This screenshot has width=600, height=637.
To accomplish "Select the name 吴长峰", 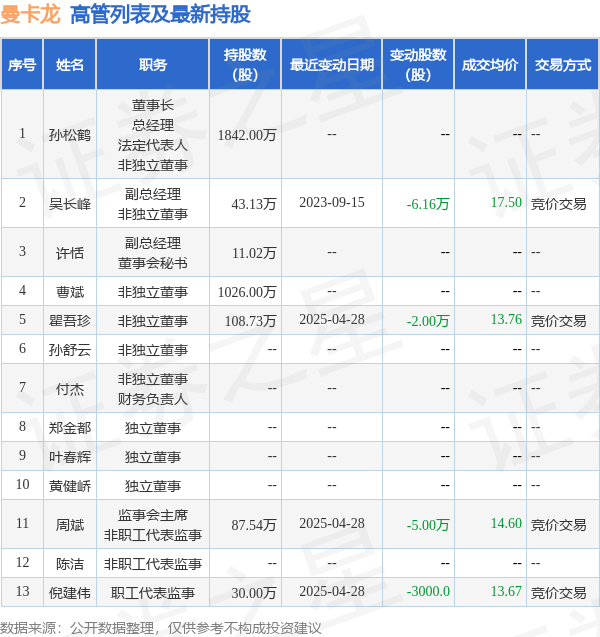I will pos(69,204).
